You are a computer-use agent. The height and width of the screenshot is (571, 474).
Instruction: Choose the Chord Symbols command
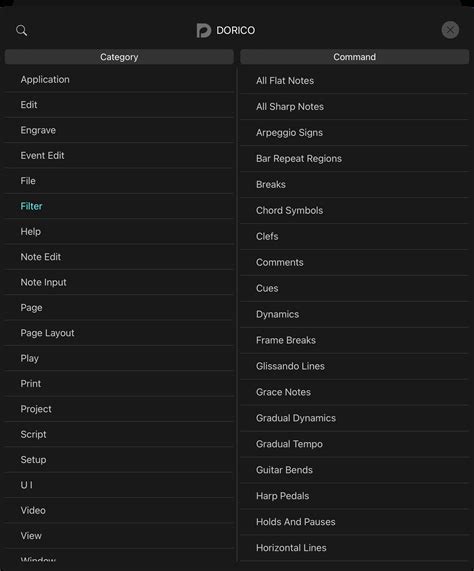coord(355,210)
